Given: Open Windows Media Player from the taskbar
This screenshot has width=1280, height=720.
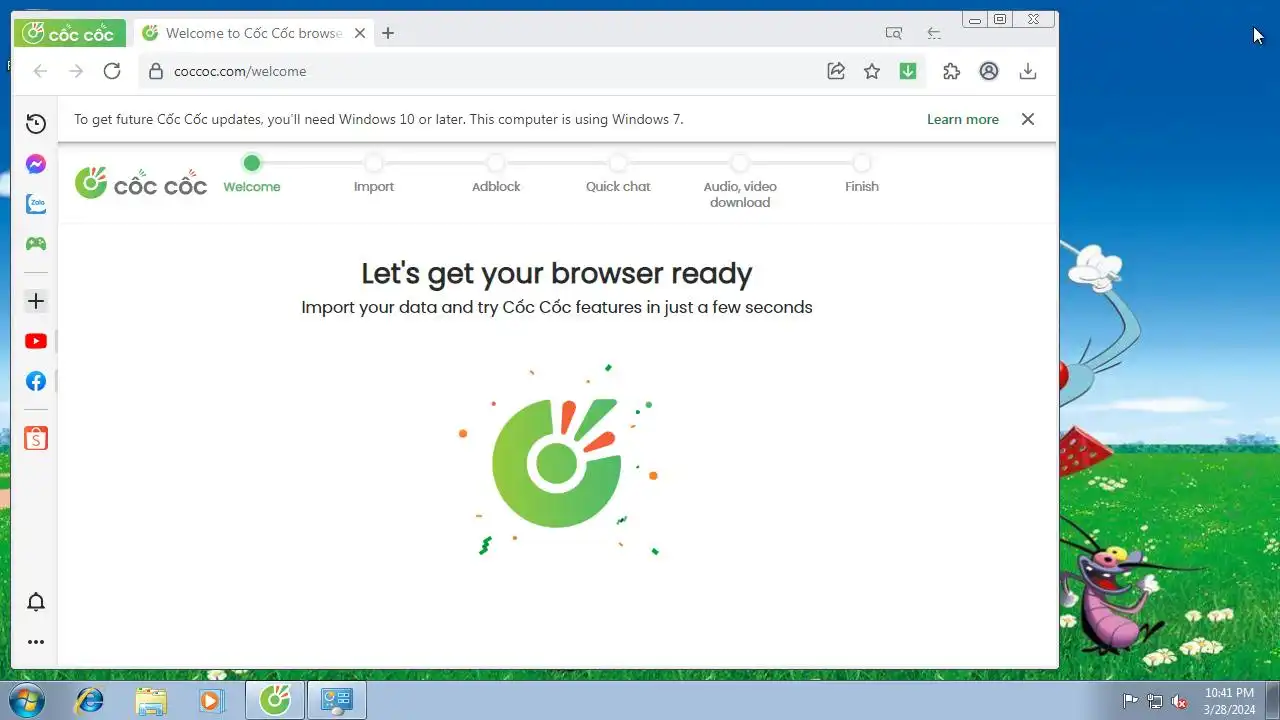Looking at the screenshot, I should [210, 700].
